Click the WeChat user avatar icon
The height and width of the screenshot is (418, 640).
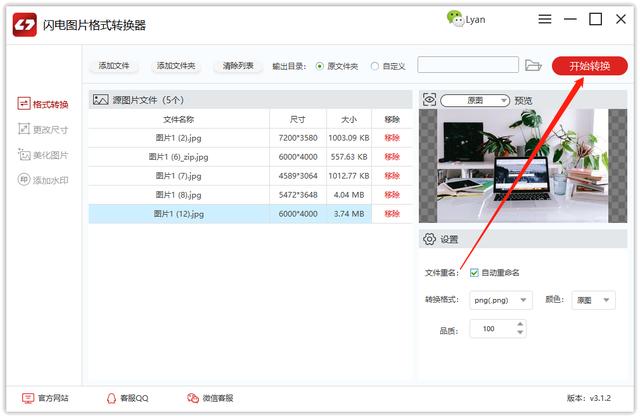(454, 19)
